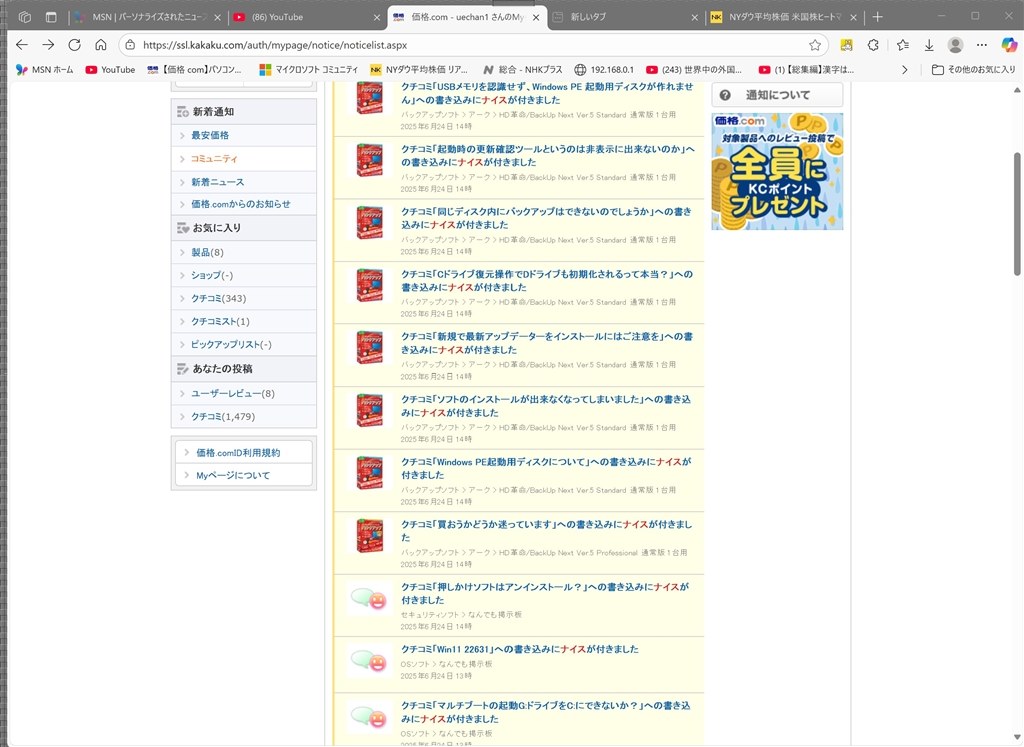
Task: Open the (243) 世界中の外国 bookmark
Action: pos(694,69)
